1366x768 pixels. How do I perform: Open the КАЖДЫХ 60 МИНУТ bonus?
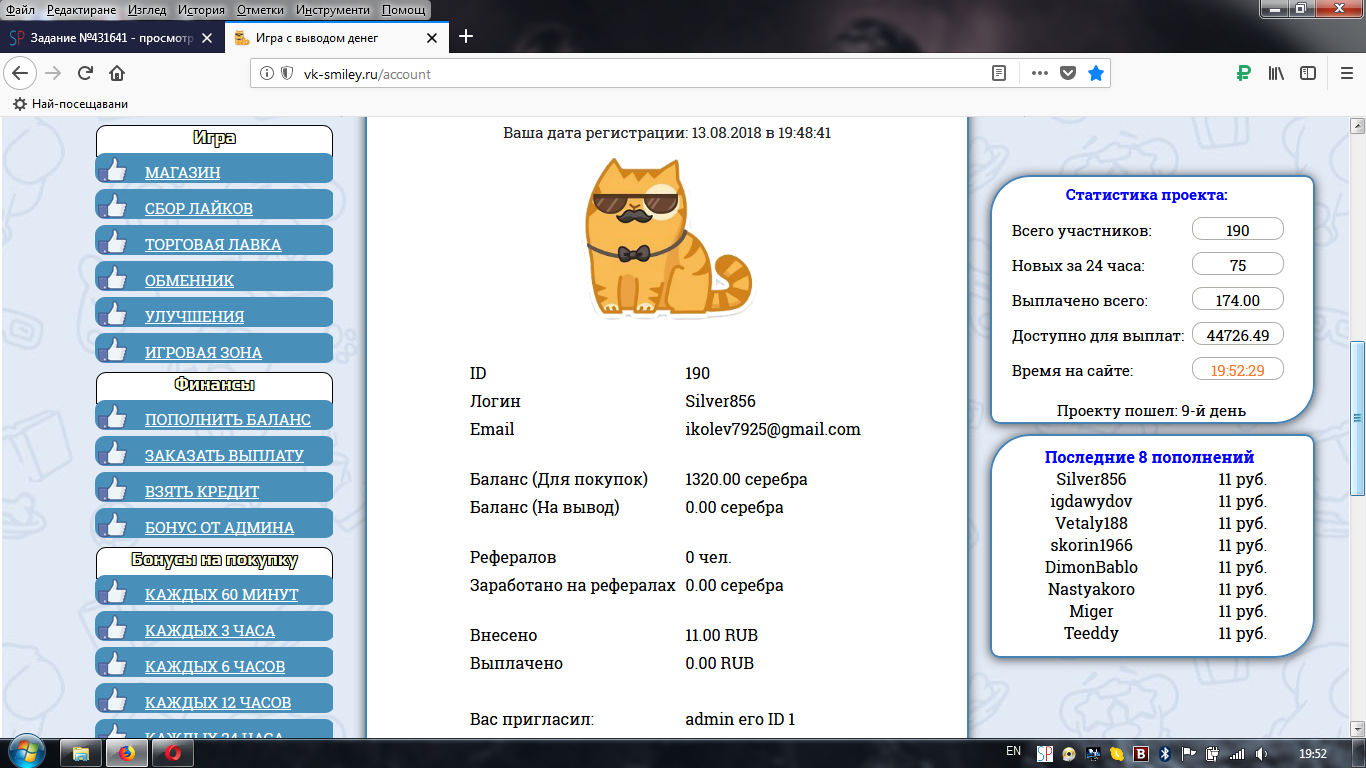[x=222, y=594]
